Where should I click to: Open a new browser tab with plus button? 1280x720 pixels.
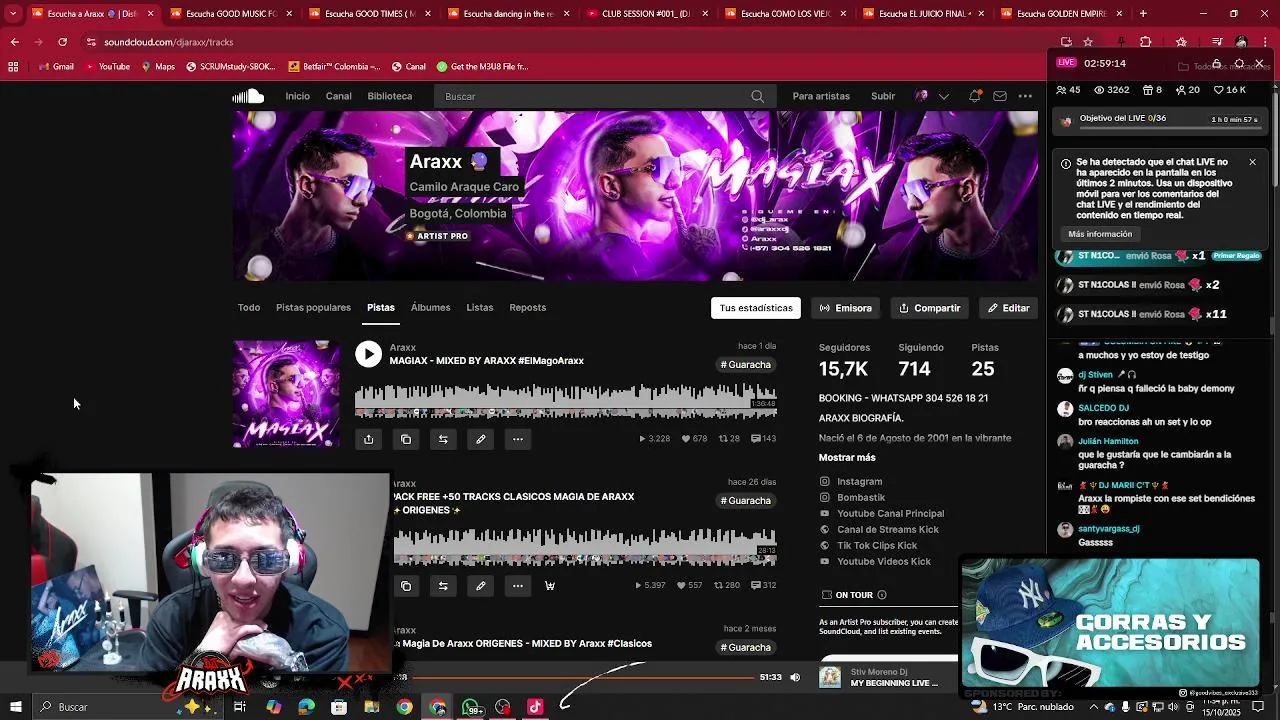click(x=1143, y=14)
